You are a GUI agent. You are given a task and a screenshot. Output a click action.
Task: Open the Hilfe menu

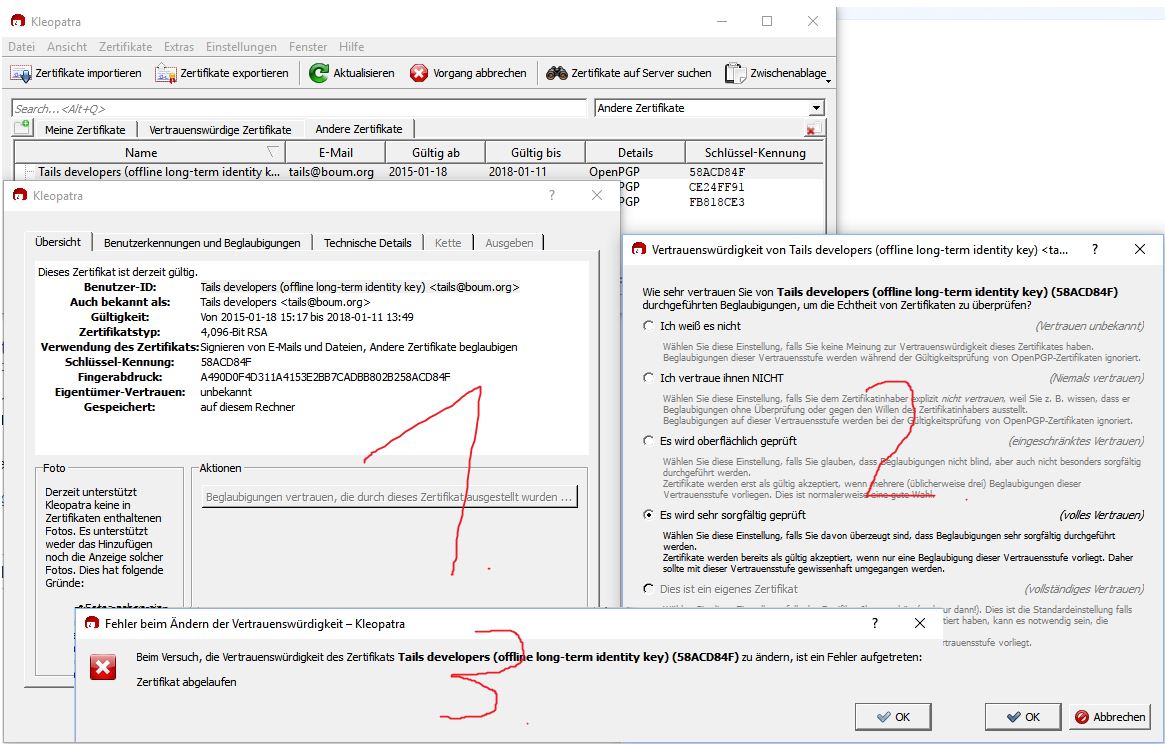tap(351, 46)
